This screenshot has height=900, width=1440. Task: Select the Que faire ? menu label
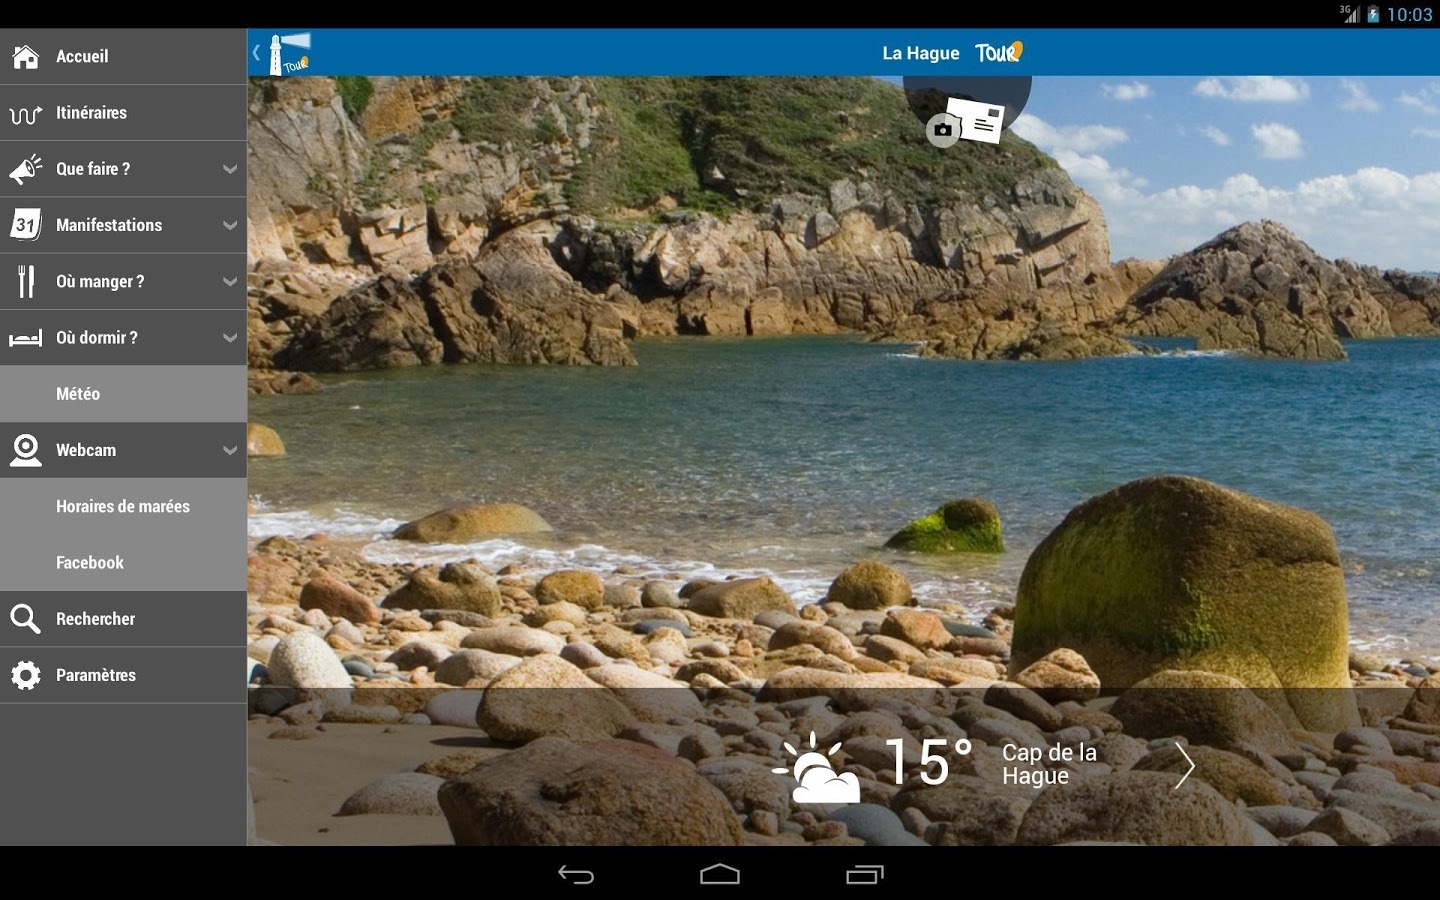(x=93, y=169)
